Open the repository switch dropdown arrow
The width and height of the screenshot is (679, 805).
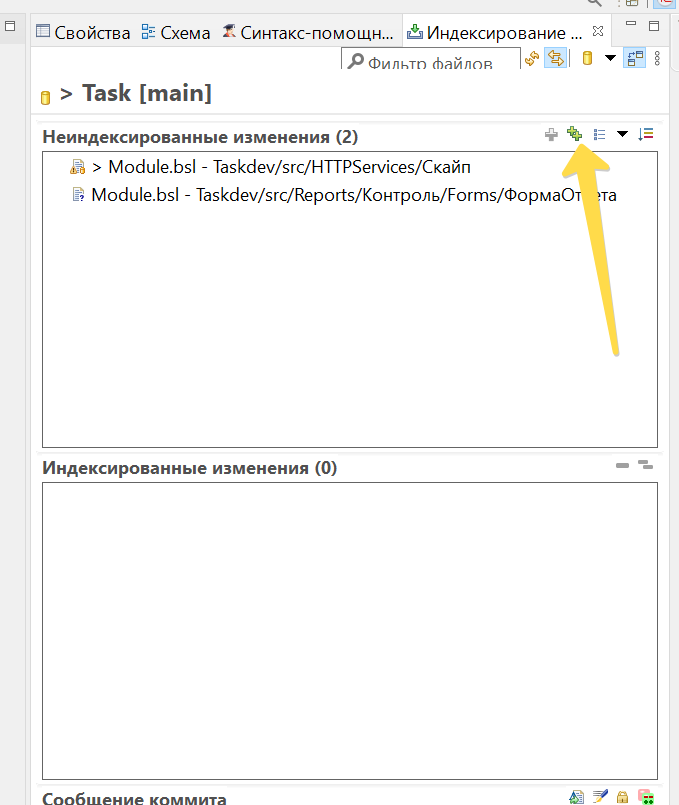[610, 58]
